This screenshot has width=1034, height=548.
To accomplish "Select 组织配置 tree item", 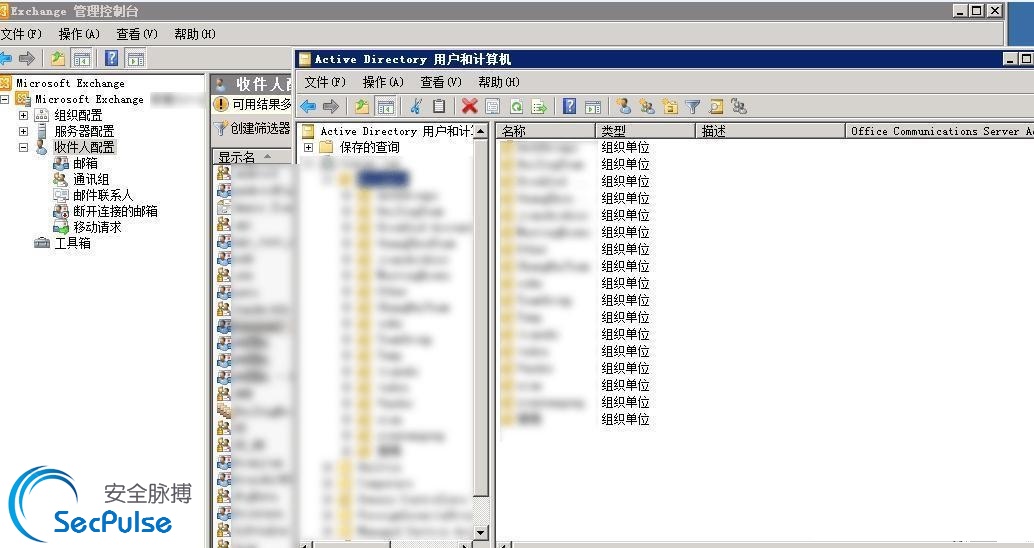I will click(78, 115).
